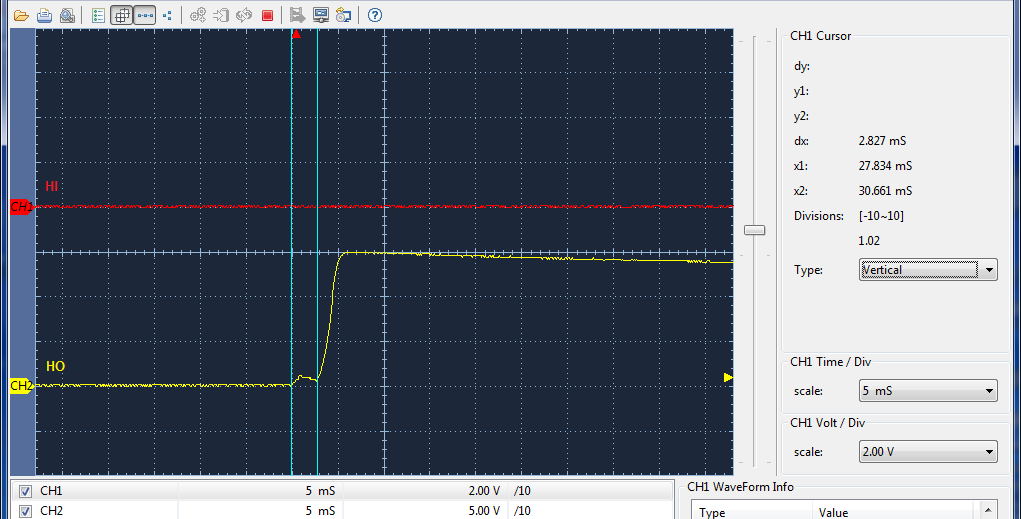Open the help question mark
1021x519 pixels.
pyautogui.click(x=374, y=15)
